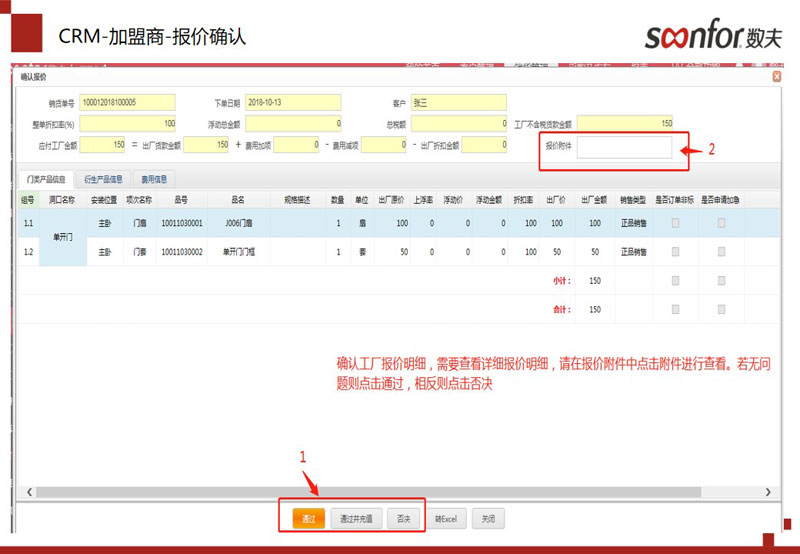Click the 下单日期 date field
This screenshot has height=554, width=800.
(x=292, y=102)
